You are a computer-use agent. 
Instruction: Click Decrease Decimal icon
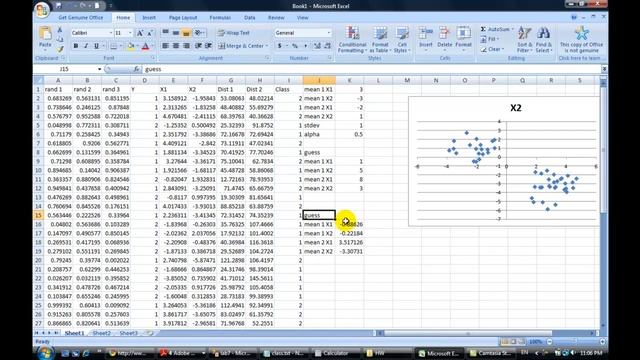click(x=327, y=46)
